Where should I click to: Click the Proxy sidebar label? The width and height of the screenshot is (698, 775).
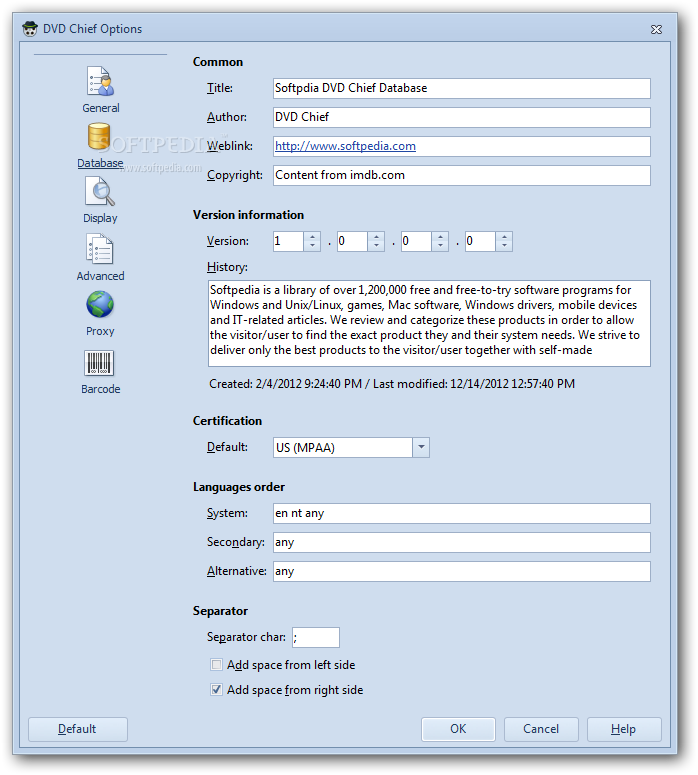[x=100, y=331]
